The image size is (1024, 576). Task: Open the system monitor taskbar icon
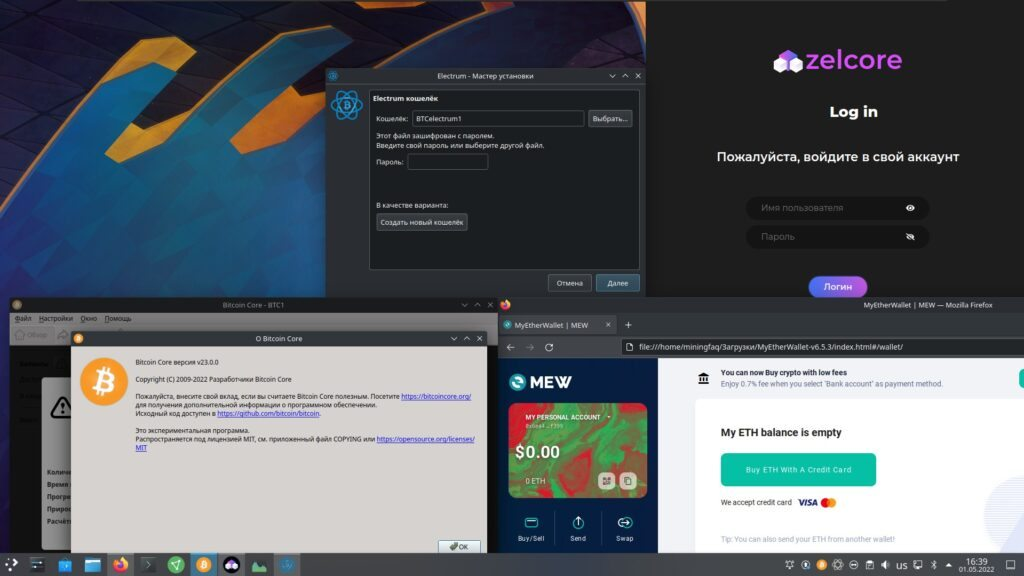pos(259,566)
